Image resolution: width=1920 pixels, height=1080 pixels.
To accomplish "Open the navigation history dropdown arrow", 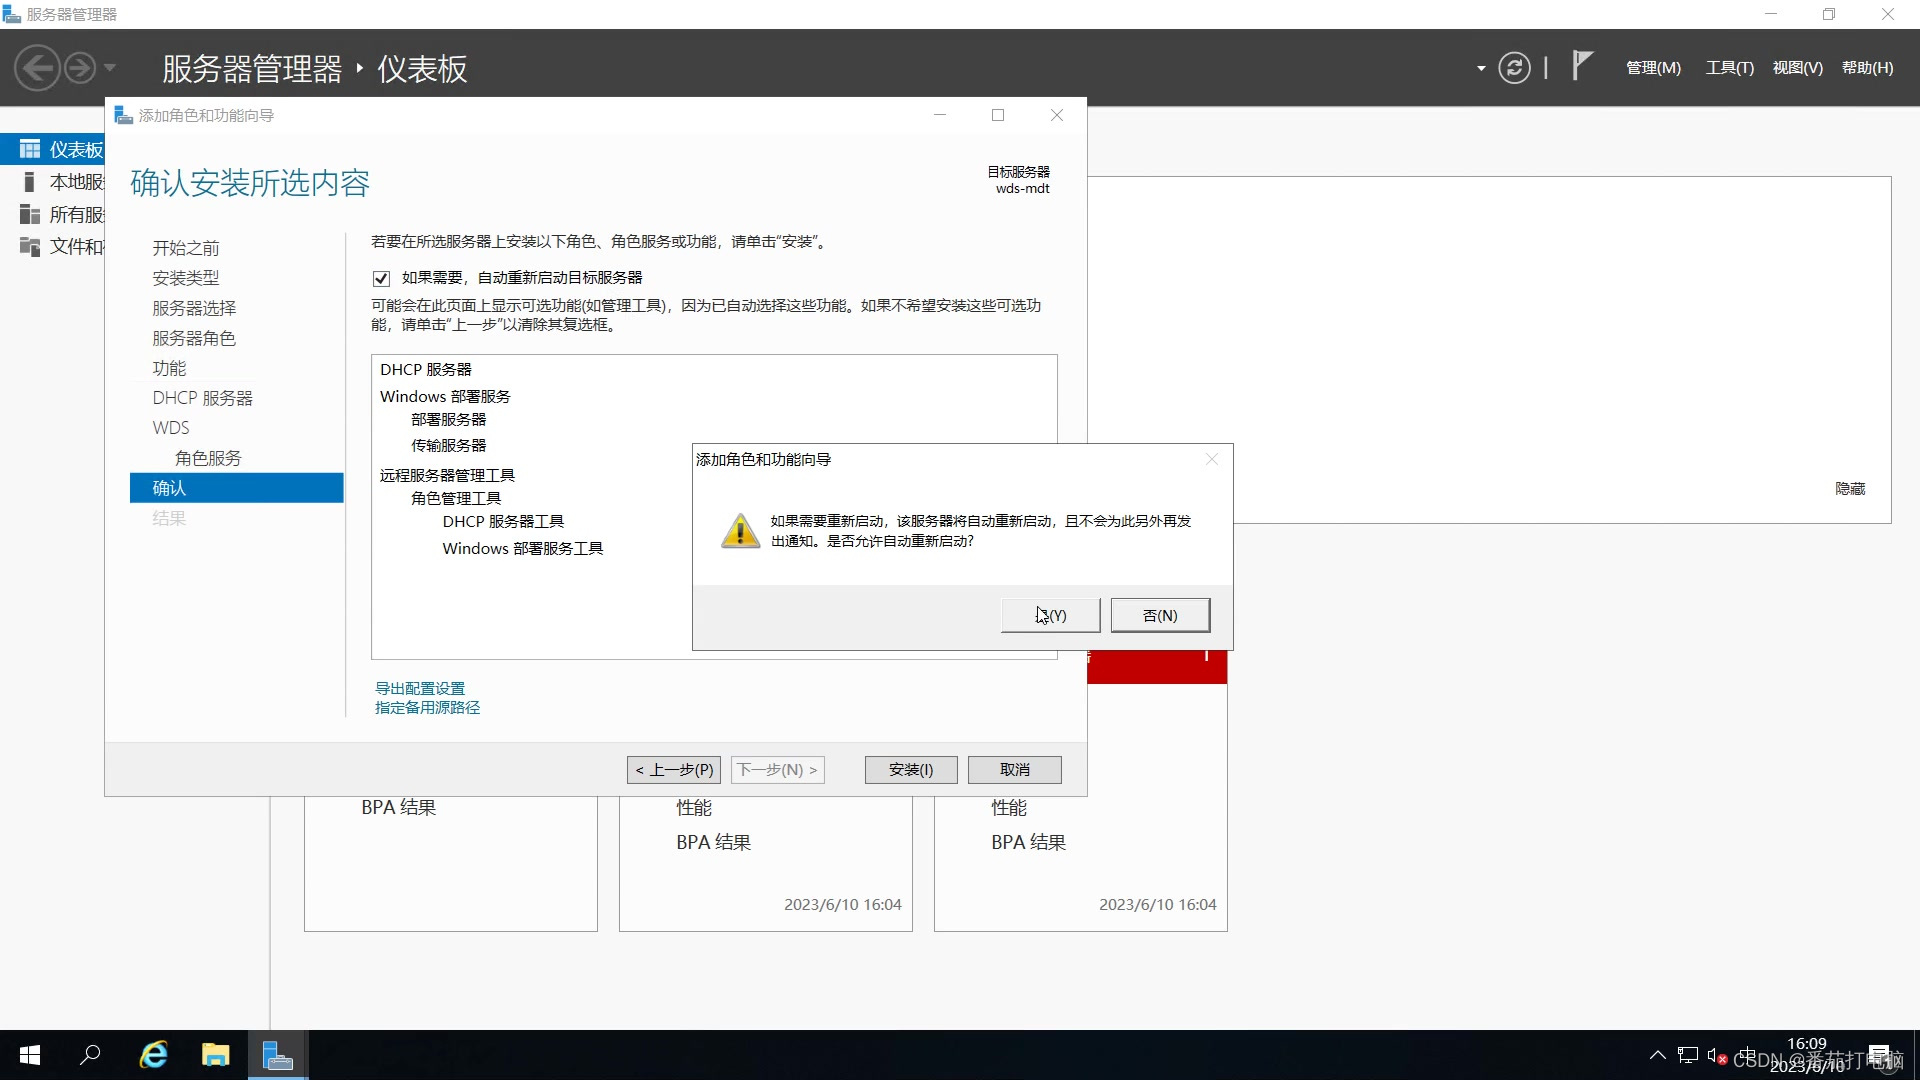I will tap(110, 68).
